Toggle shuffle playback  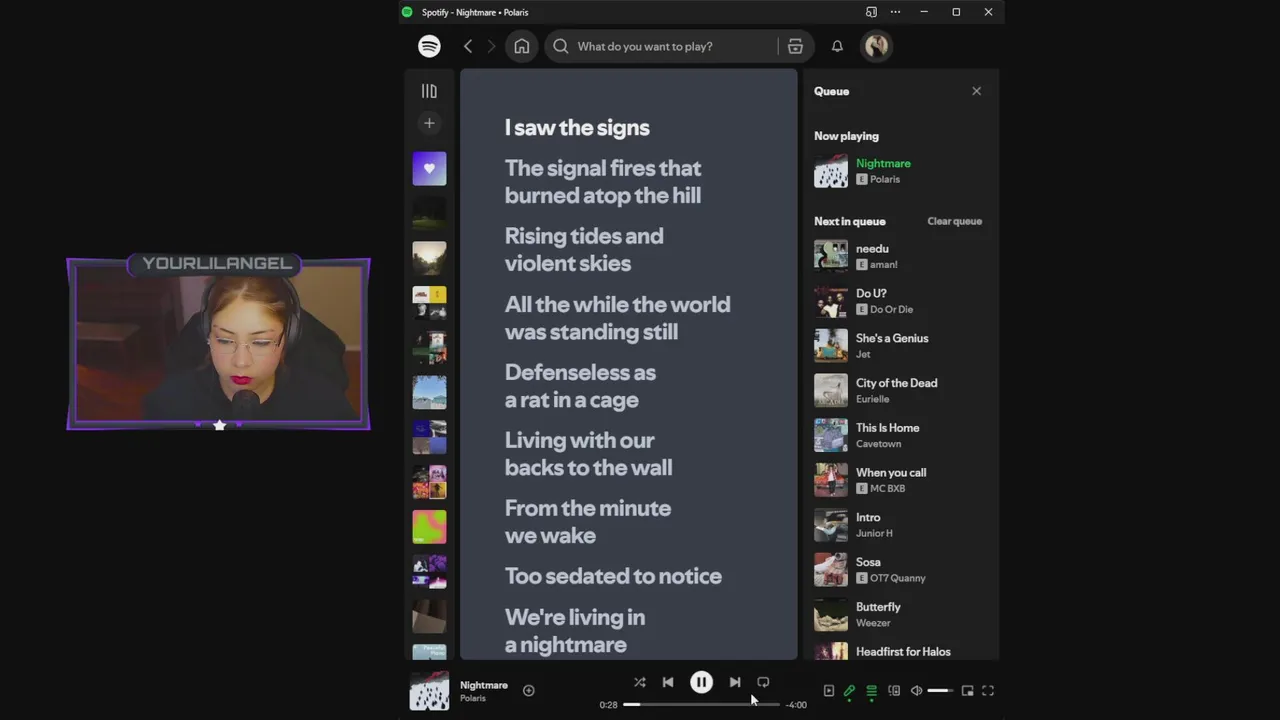(x=640, y=682)
